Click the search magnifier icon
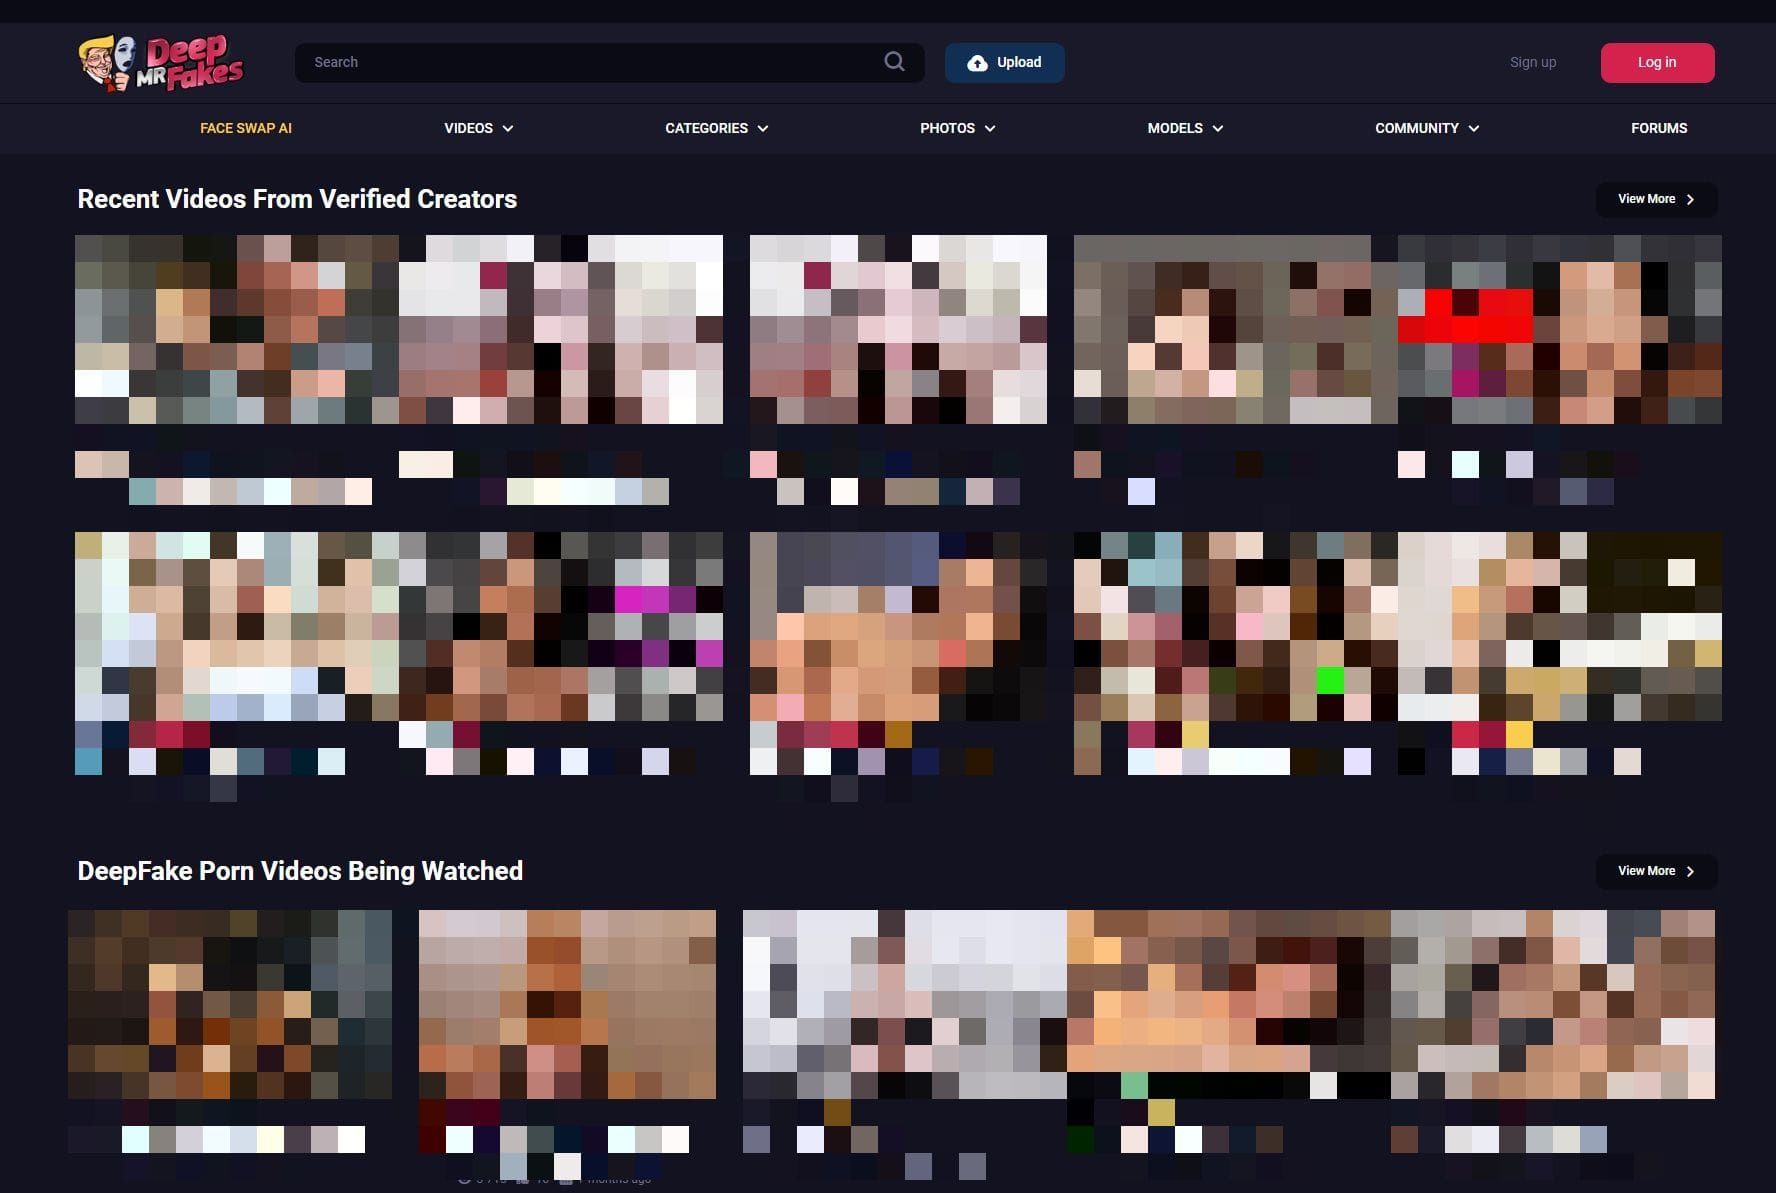Viewport: 1776px width, 1193px height. click(x=894, y=61)
